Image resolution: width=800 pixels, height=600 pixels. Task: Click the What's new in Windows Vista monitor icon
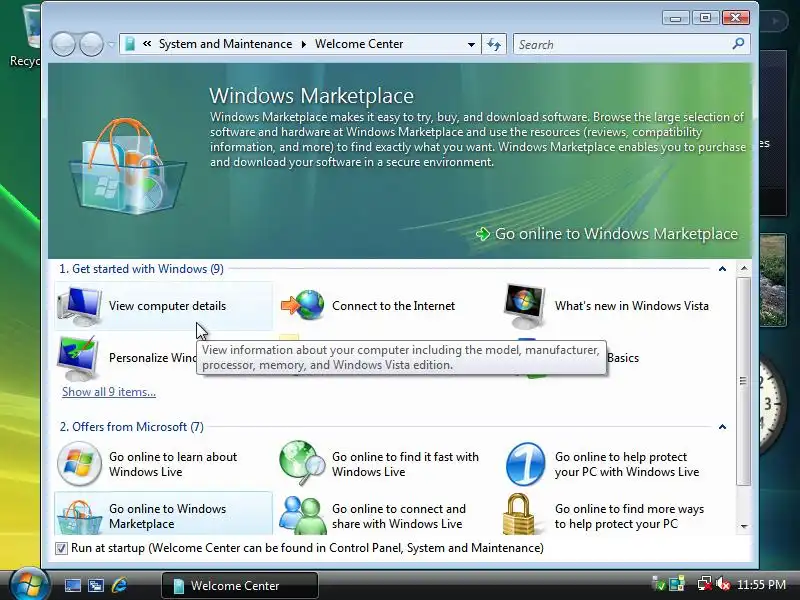coord(524,306)
